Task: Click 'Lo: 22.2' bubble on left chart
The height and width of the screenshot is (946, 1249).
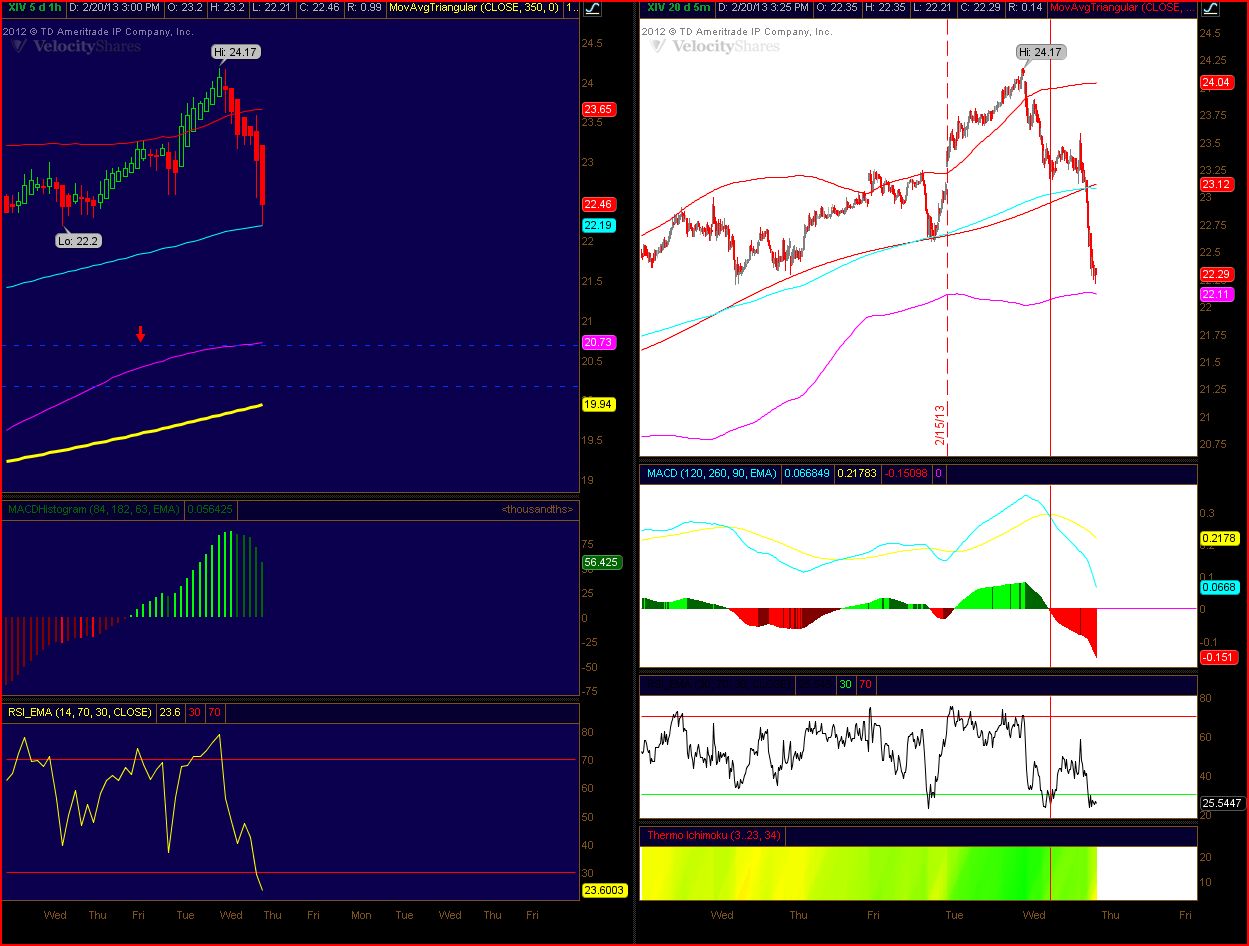Action: pos(79,240)
